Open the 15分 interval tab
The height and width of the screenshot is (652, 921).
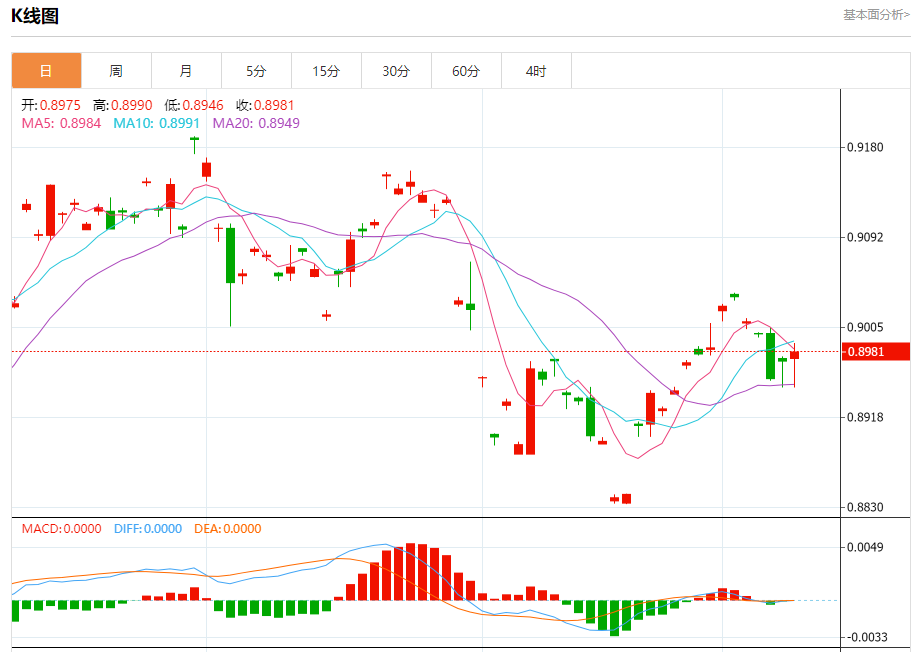click(326, 71)
